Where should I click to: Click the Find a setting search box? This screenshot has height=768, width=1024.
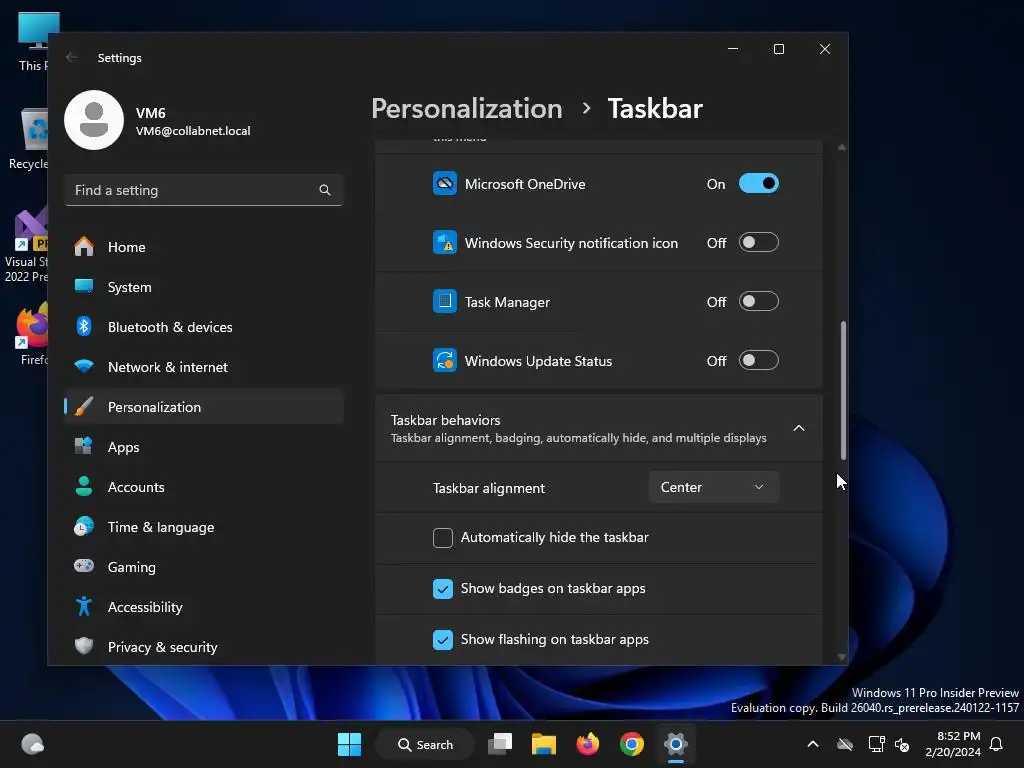(204, 190)
